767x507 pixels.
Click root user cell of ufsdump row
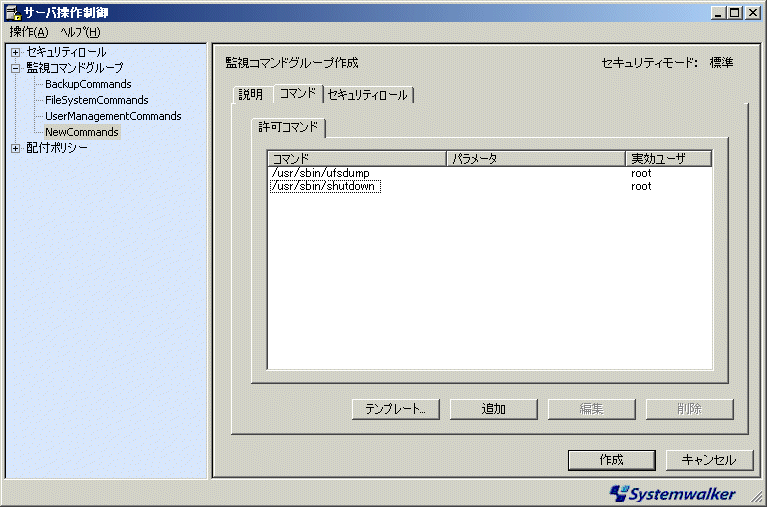pos(641,173)
